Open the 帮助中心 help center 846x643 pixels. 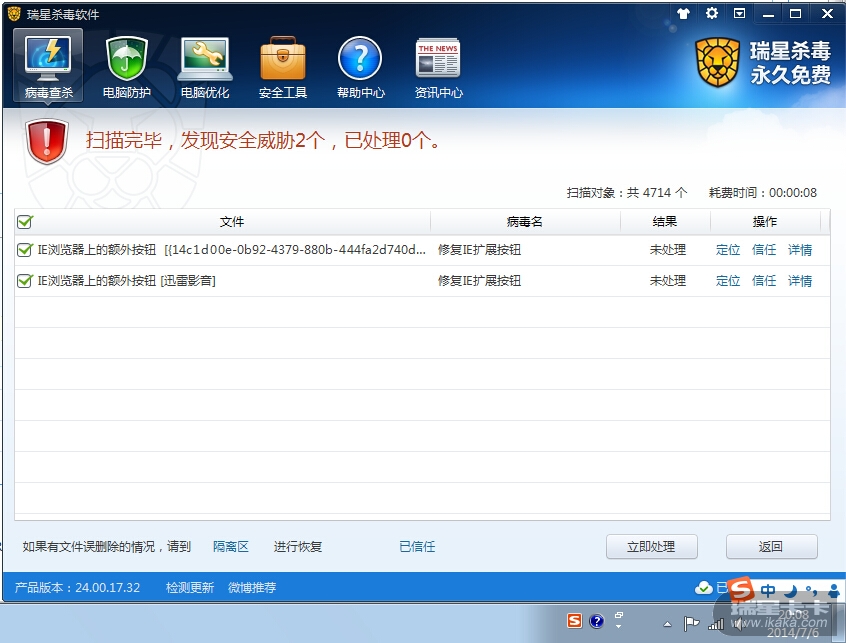point(360,66)
